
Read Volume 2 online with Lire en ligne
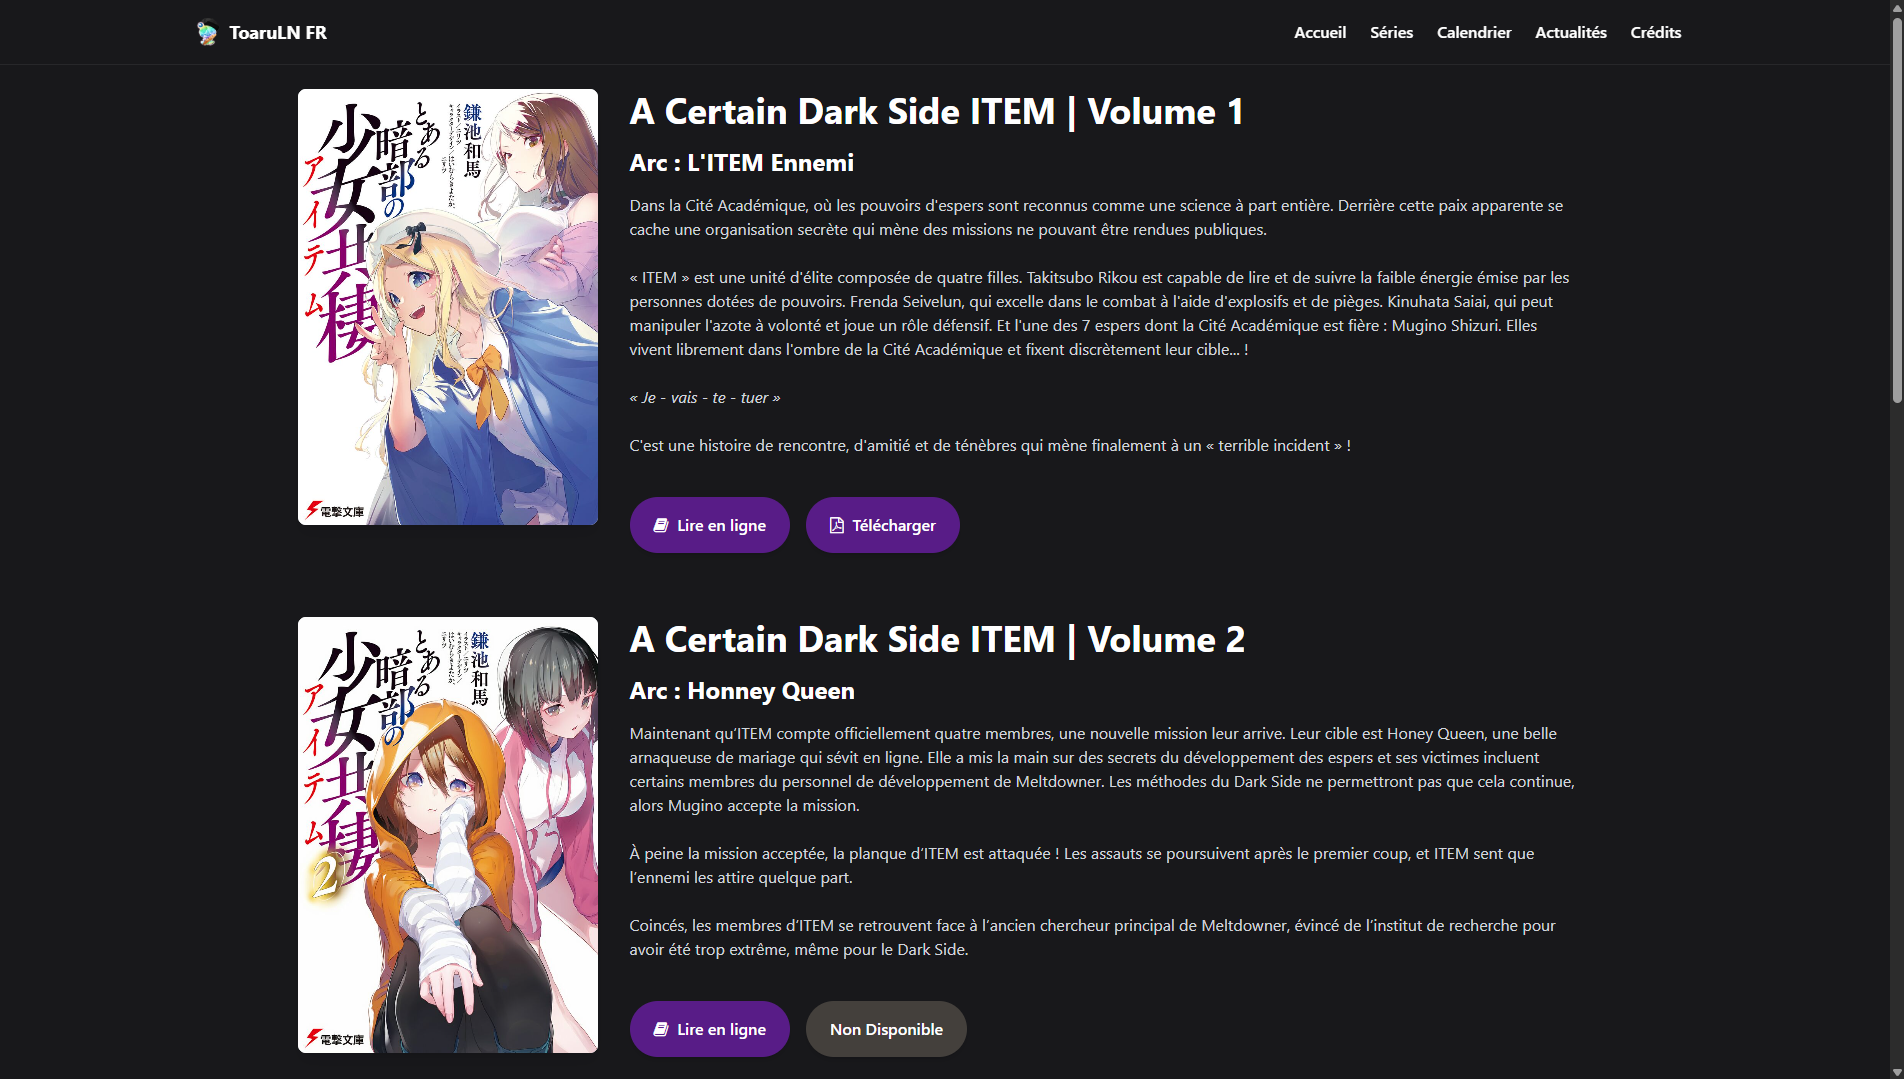(x=710, y=1029)
